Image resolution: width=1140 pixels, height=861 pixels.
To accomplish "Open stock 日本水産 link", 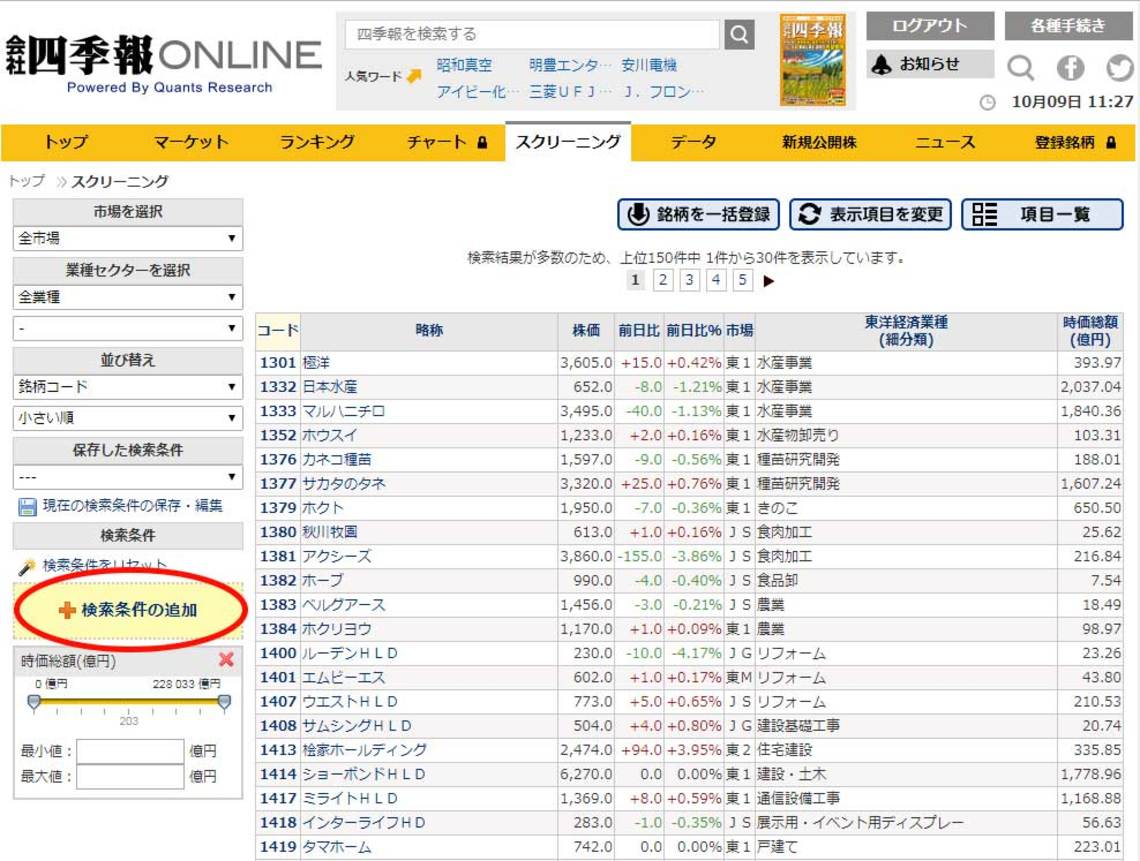I will tap(330, 387).
